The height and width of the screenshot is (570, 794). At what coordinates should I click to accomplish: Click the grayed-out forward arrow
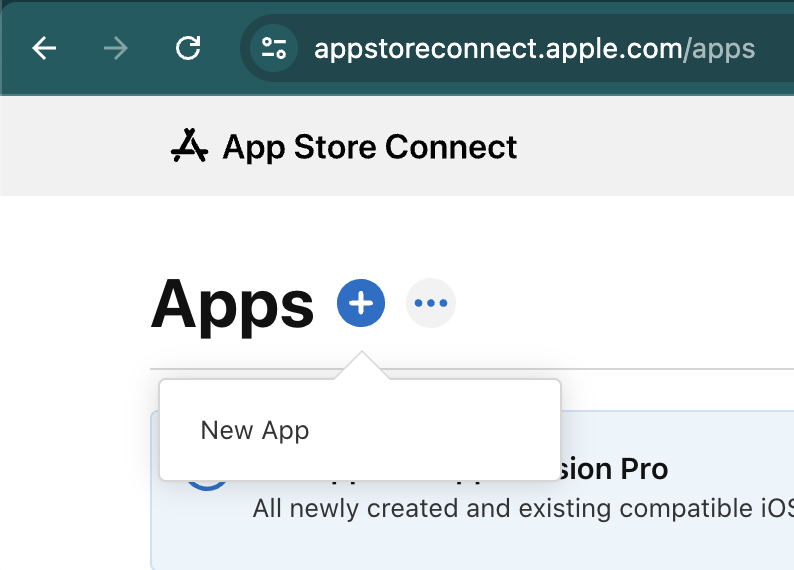click(116, 48)
